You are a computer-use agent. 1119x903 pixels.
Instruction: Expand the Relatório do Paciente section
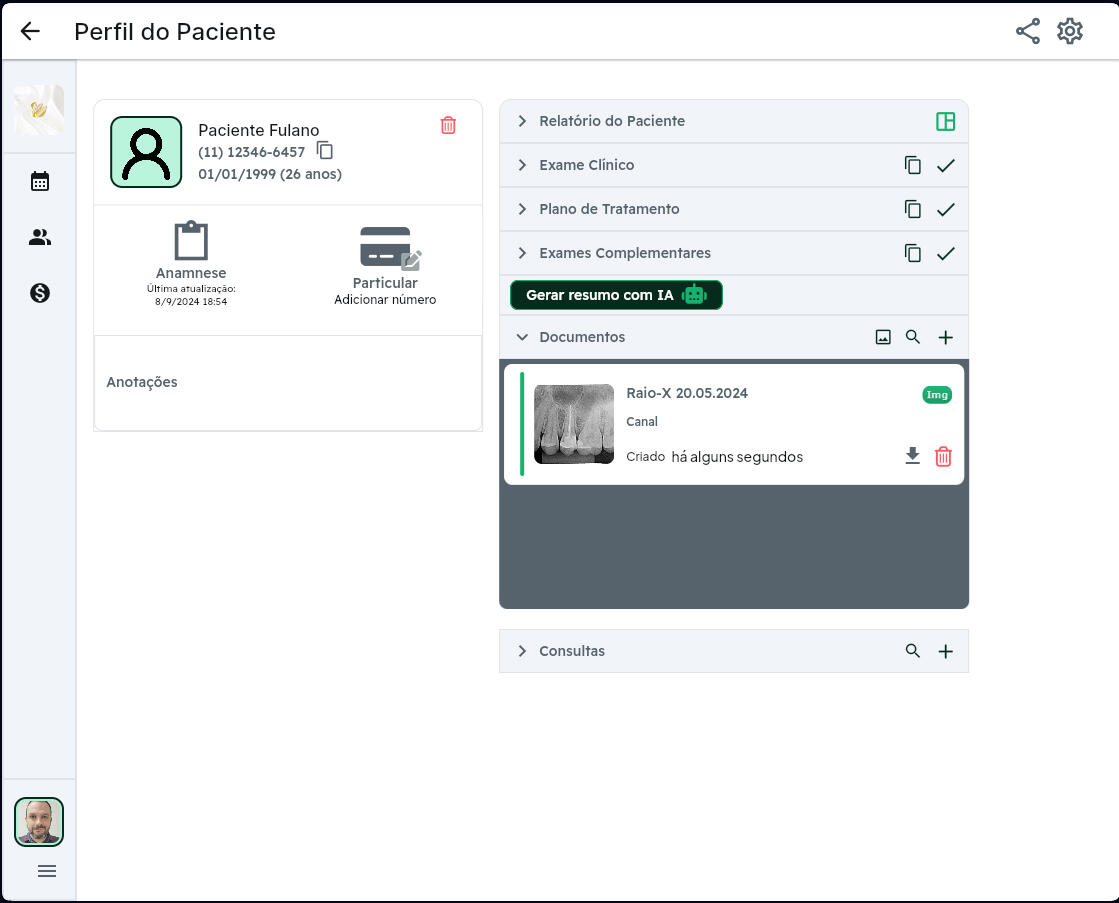tap(521, 121)
